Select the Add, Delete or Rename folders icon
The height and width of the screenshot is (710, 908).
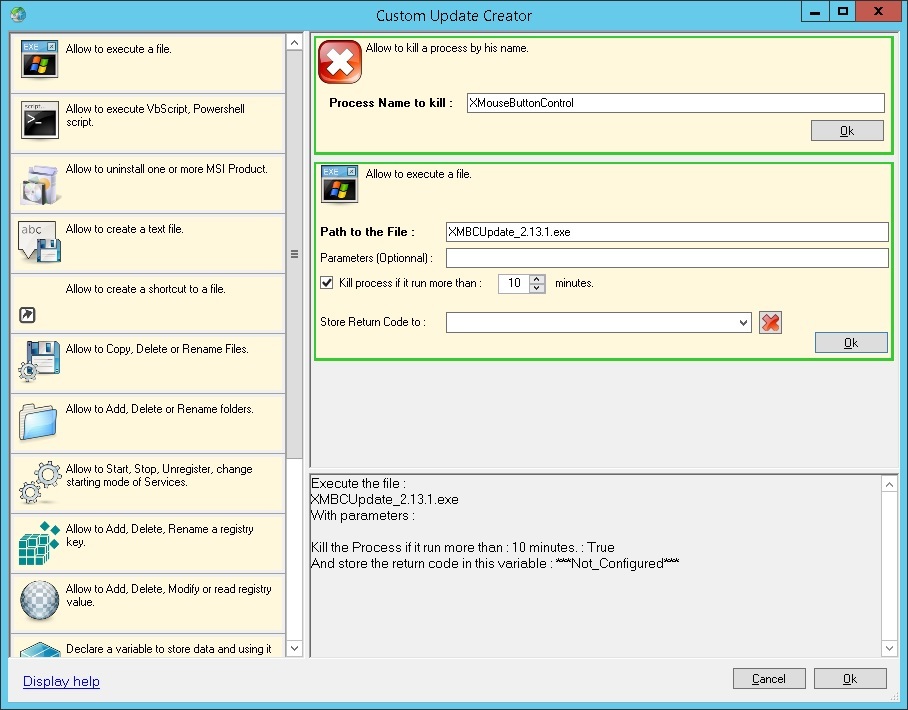(38, 422)
